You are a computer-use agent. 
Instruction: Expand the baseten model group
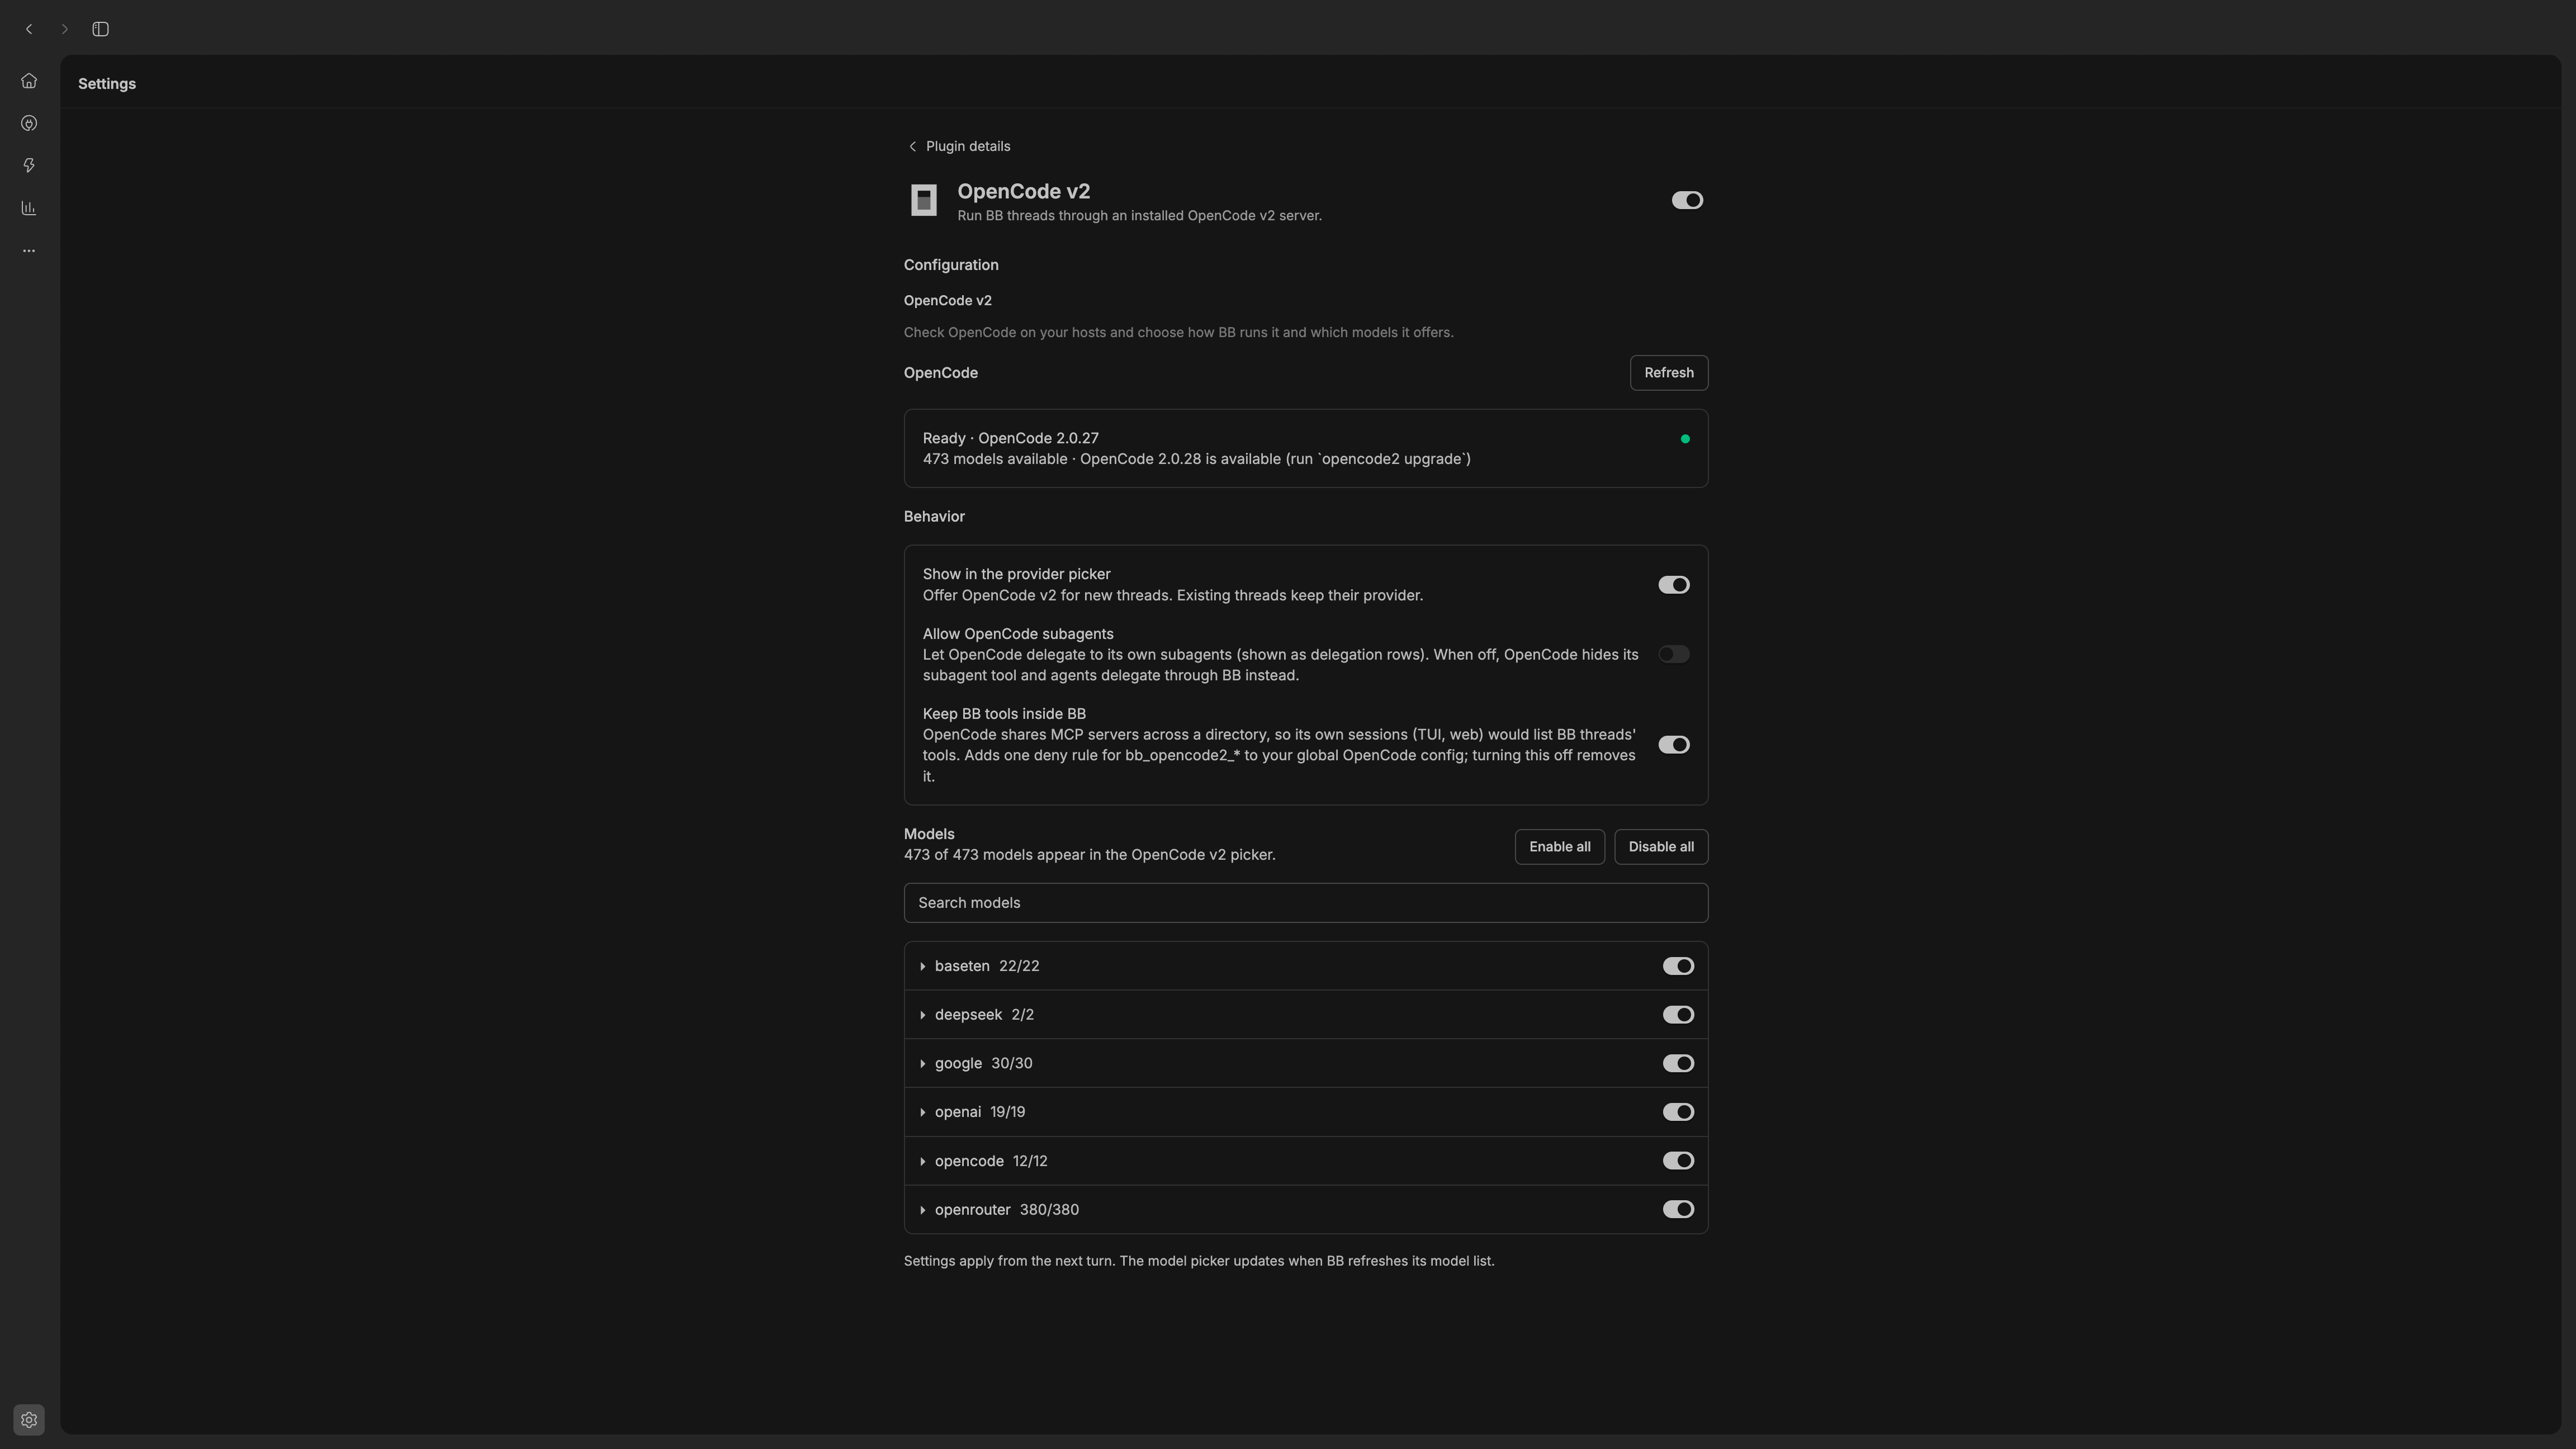tap(922, 966)
